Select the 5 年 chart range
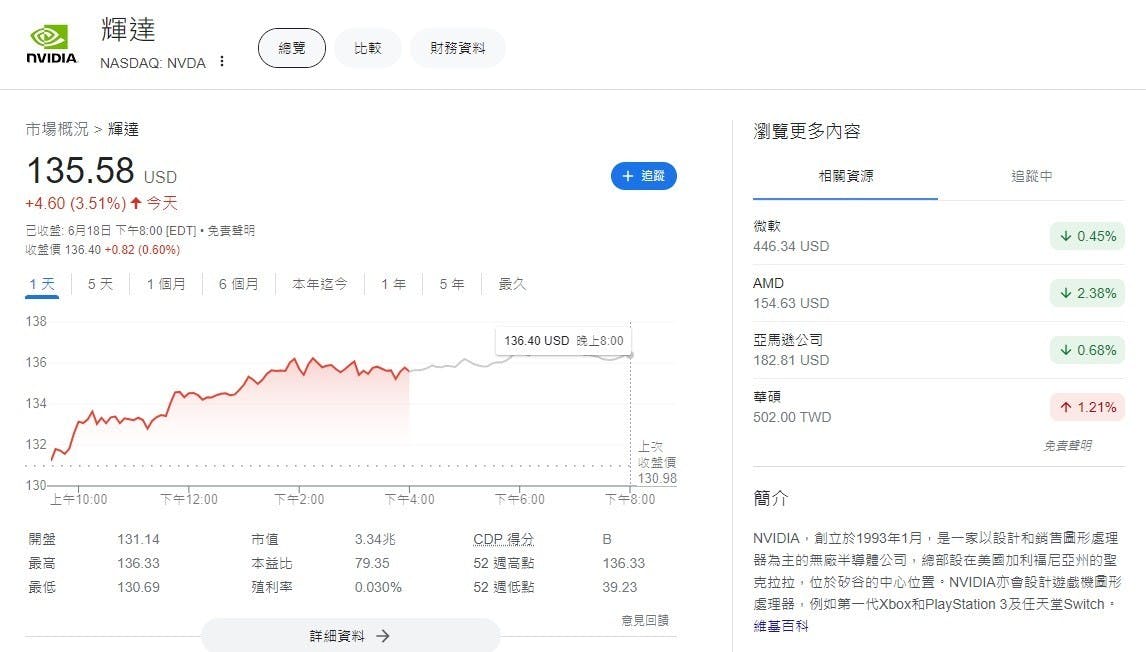Screen dimensions: 1146x652 (452, 284)
